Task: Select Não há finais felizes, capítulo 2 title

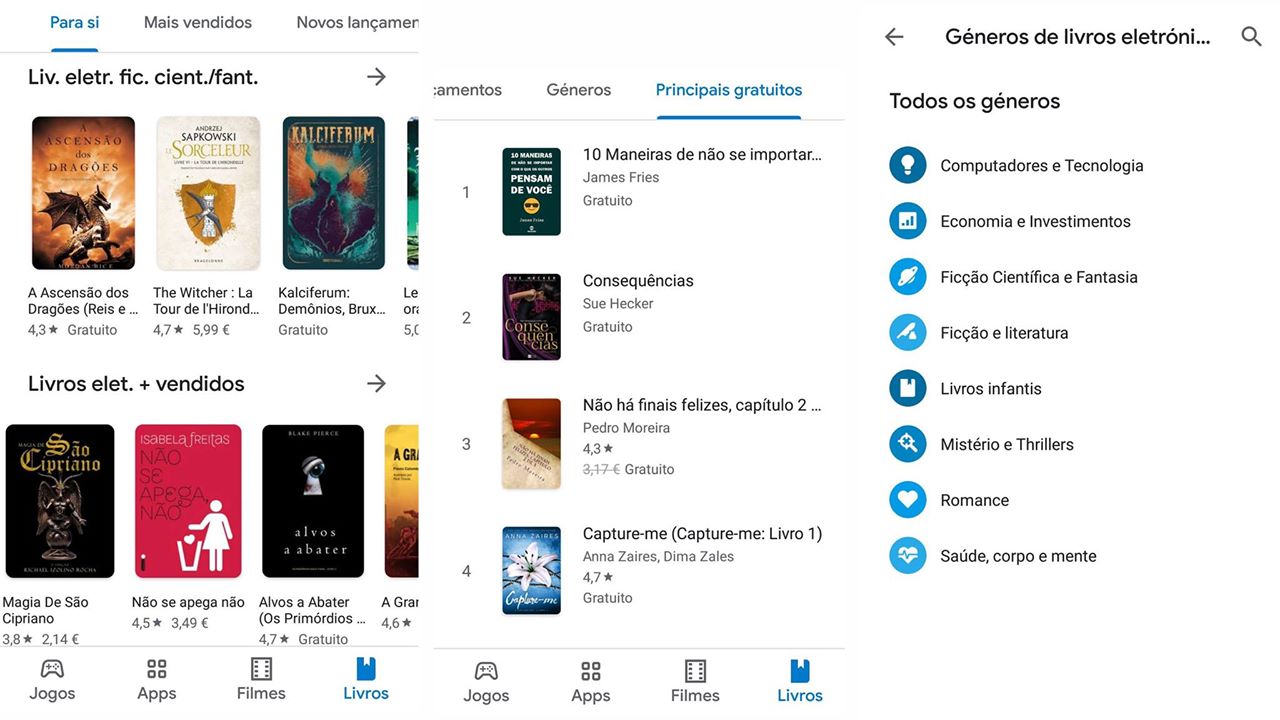Action: (702, 406)
